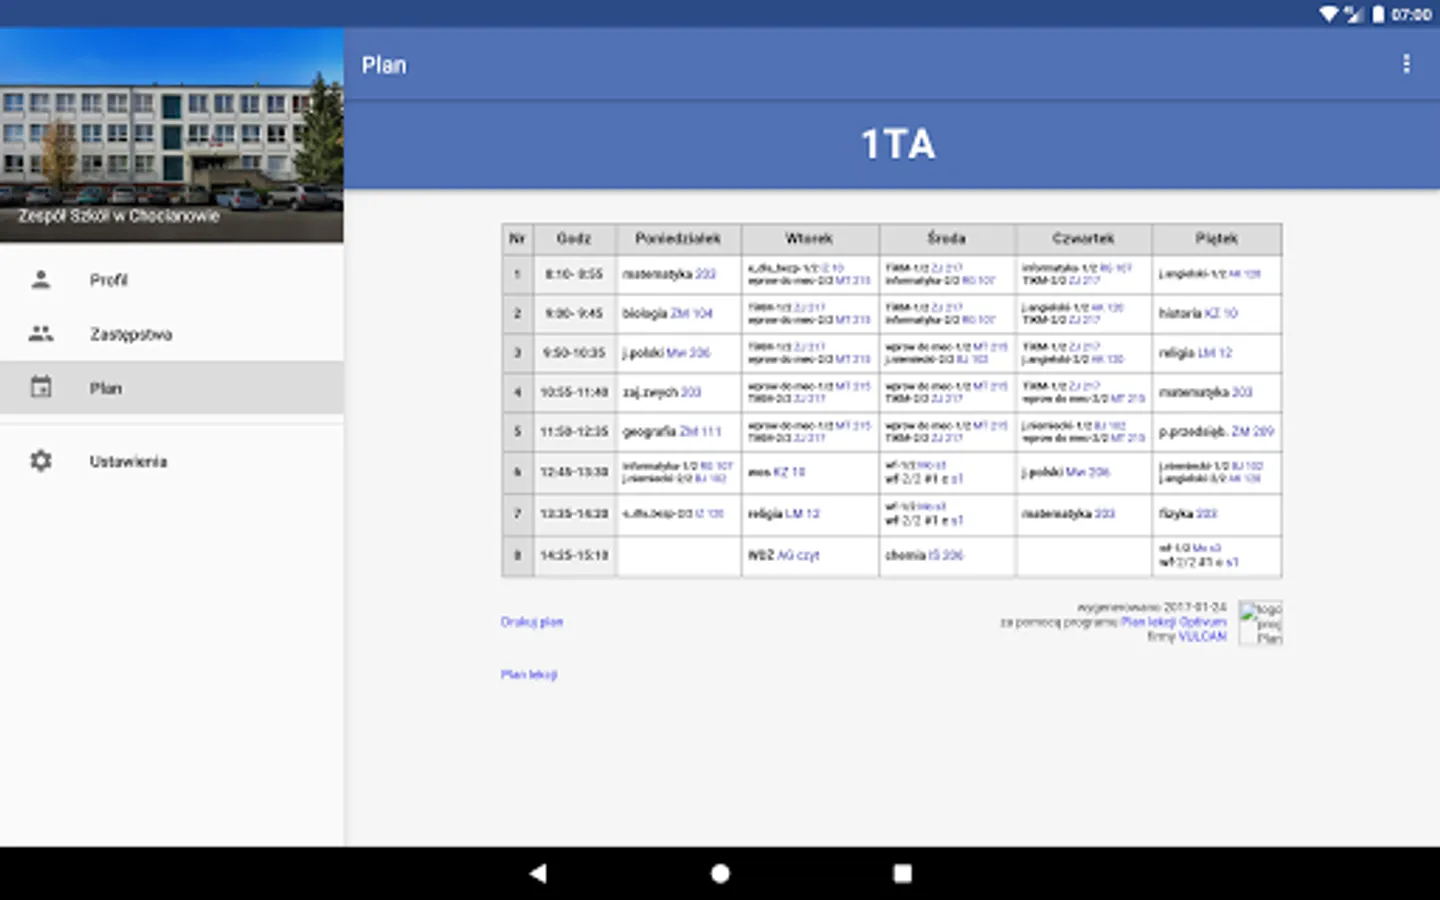
Task: Tap the Plan toolbar title
Action: (x=384, y=65)
